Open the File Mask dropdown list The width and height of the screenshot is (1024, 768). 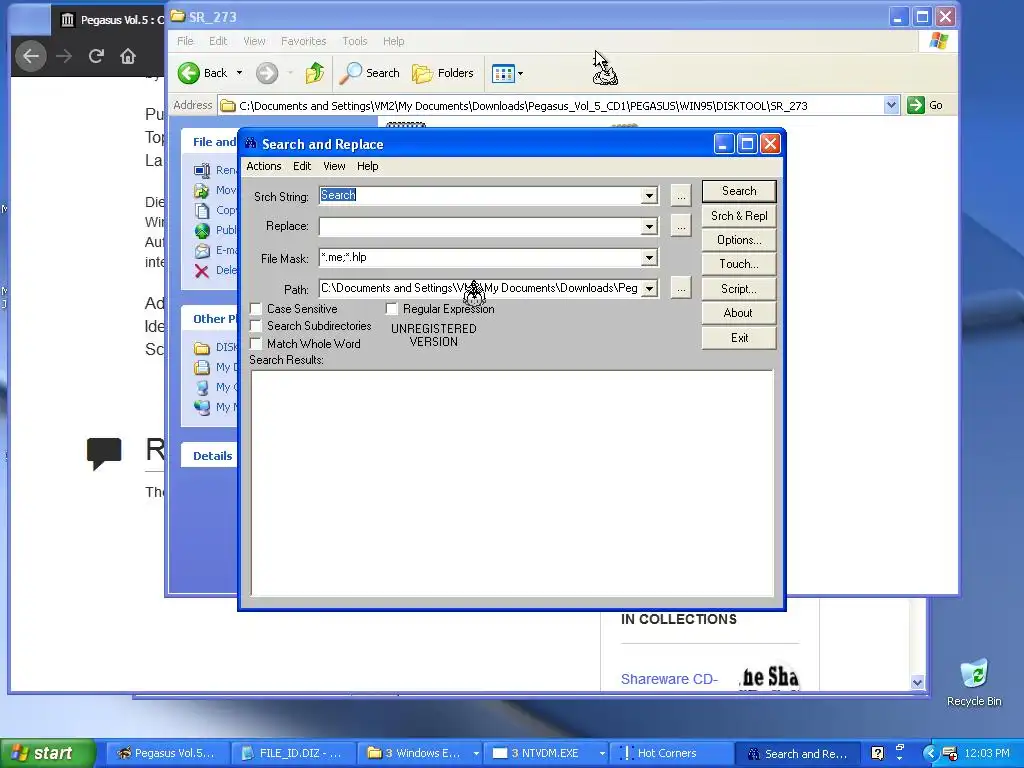point(649,258)
